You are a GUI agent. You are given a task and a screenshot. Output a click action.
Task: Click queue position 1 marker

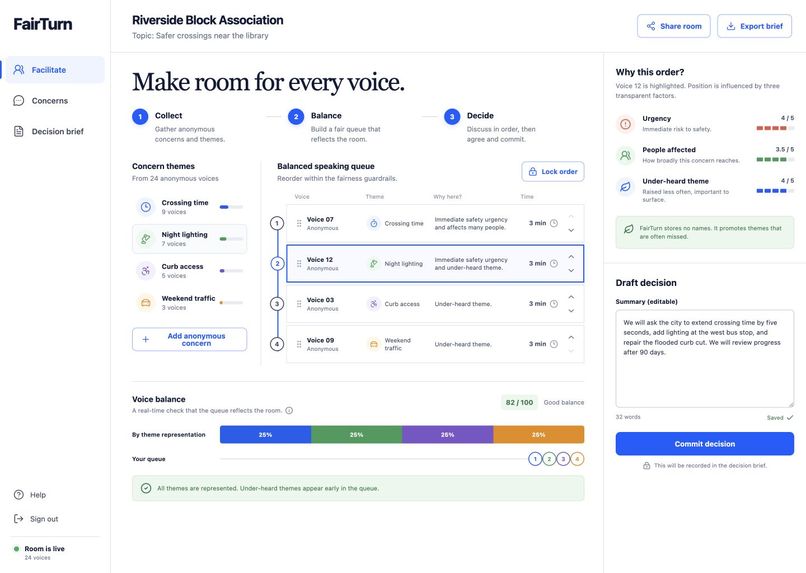pyautogui.click(x=277, y=223)
